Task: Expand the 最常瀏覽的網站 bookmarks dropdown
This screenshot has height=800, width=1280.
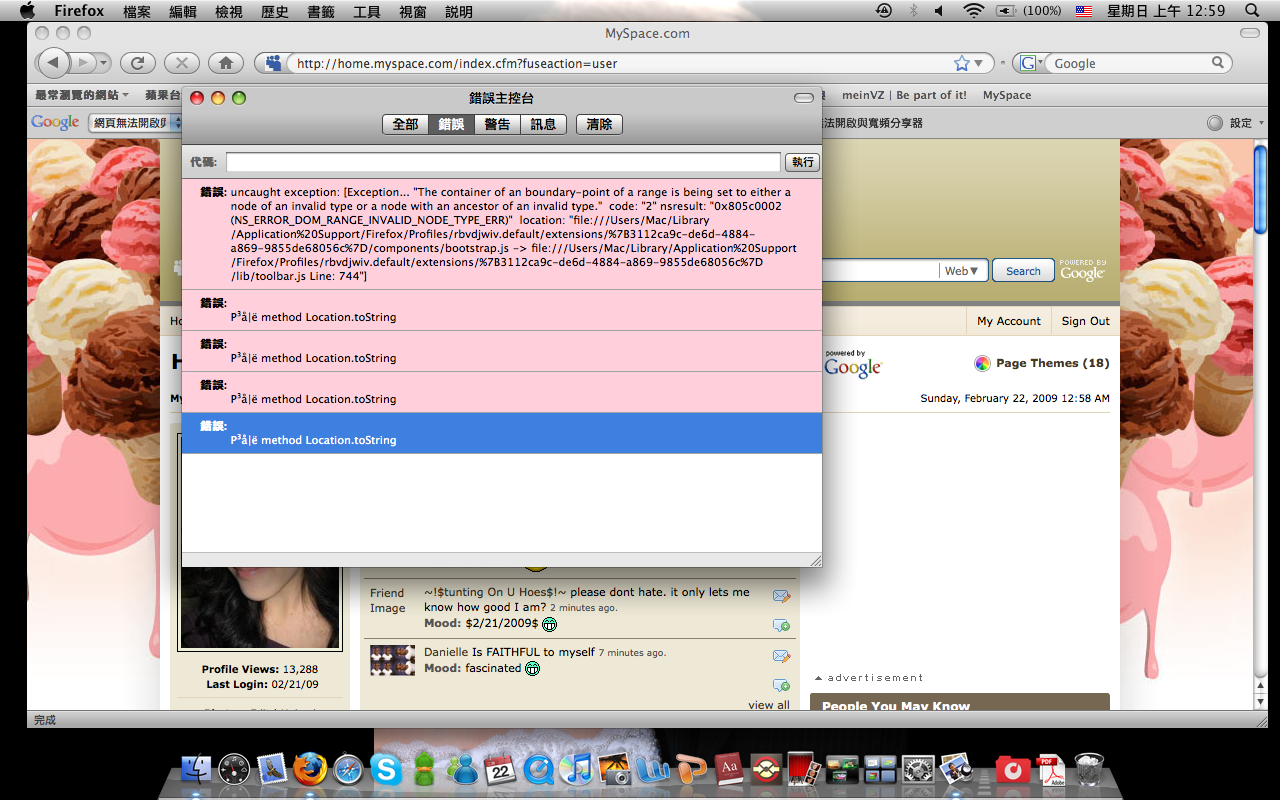Action: (82, 95)
